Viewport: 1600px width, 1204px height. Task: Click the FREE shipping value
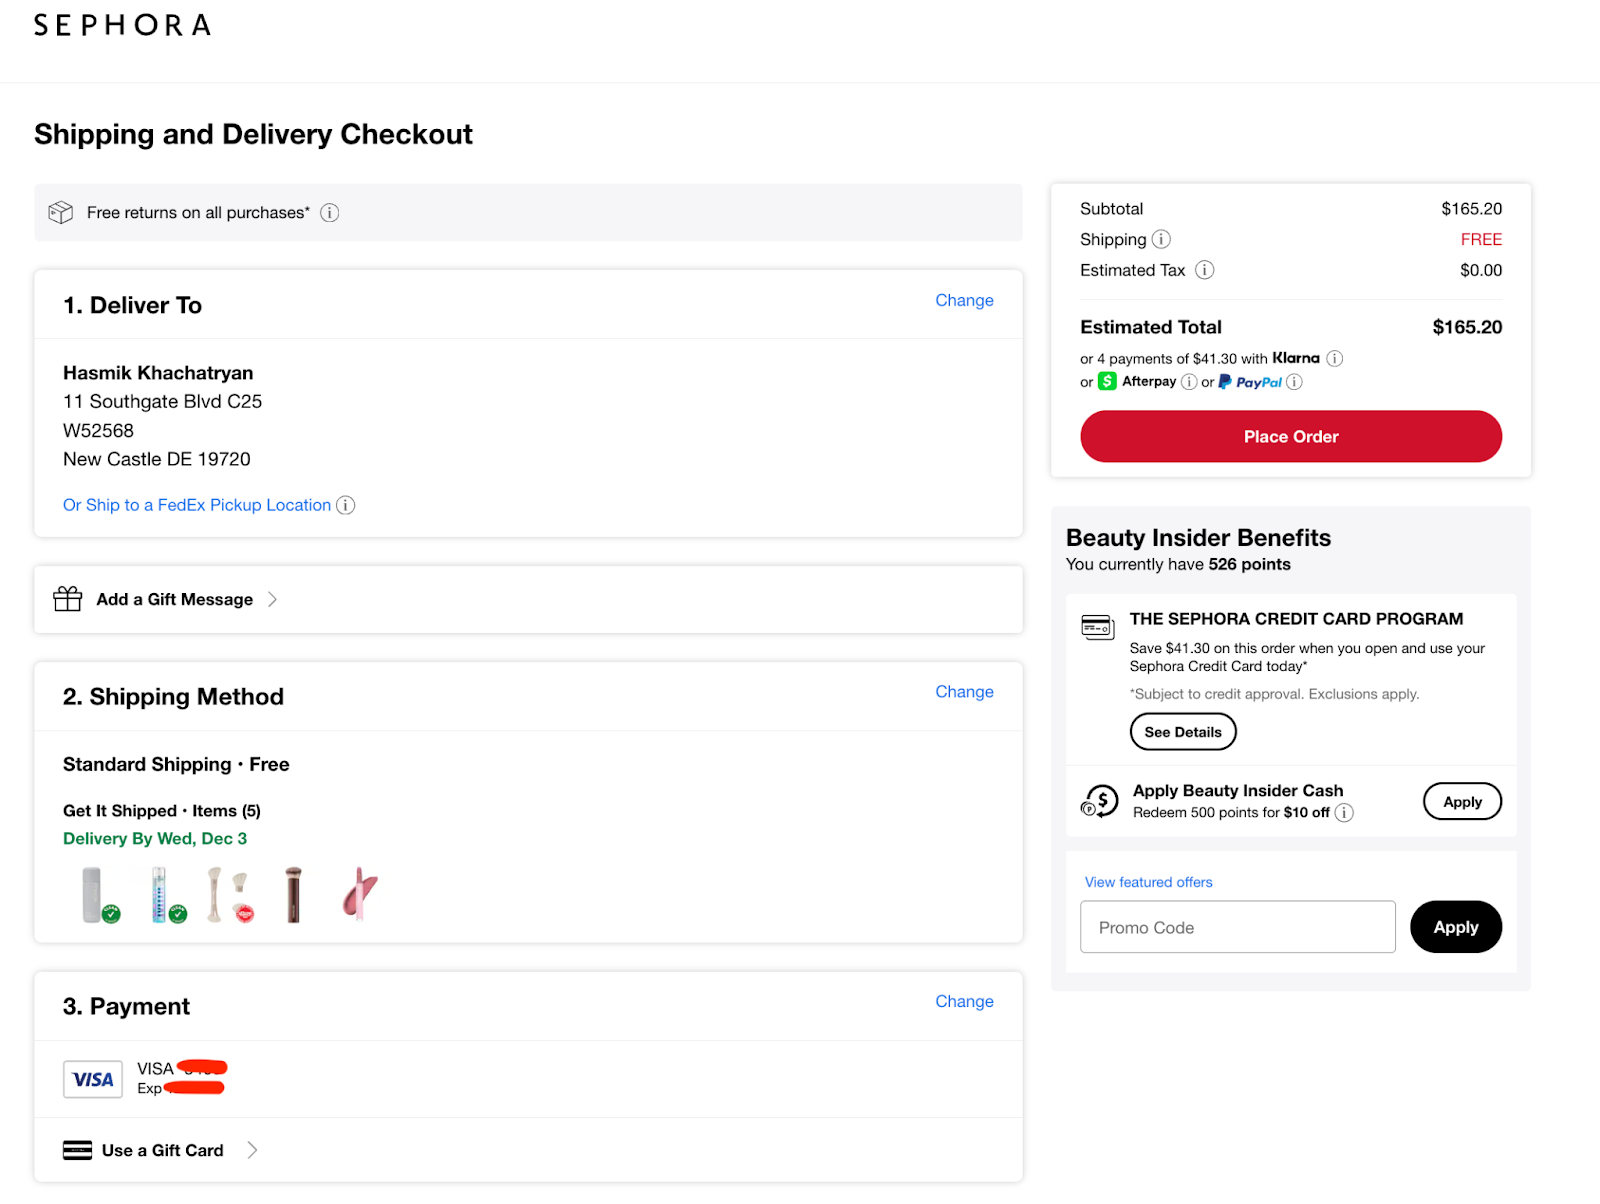(x=1481, y=239)
